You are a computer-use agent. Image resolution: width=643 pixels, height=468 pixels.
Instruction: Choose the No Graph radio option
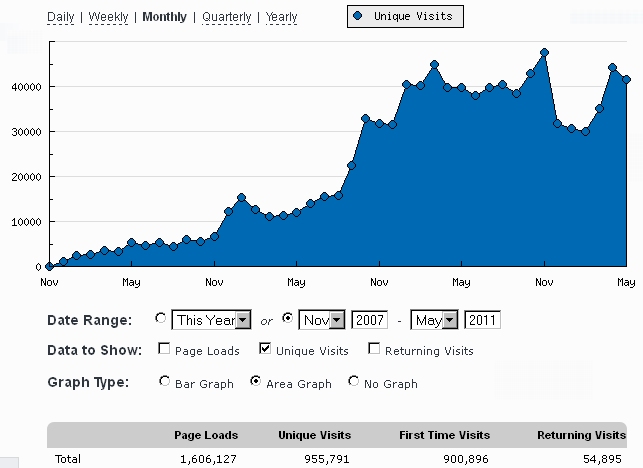tap(353, 382)
